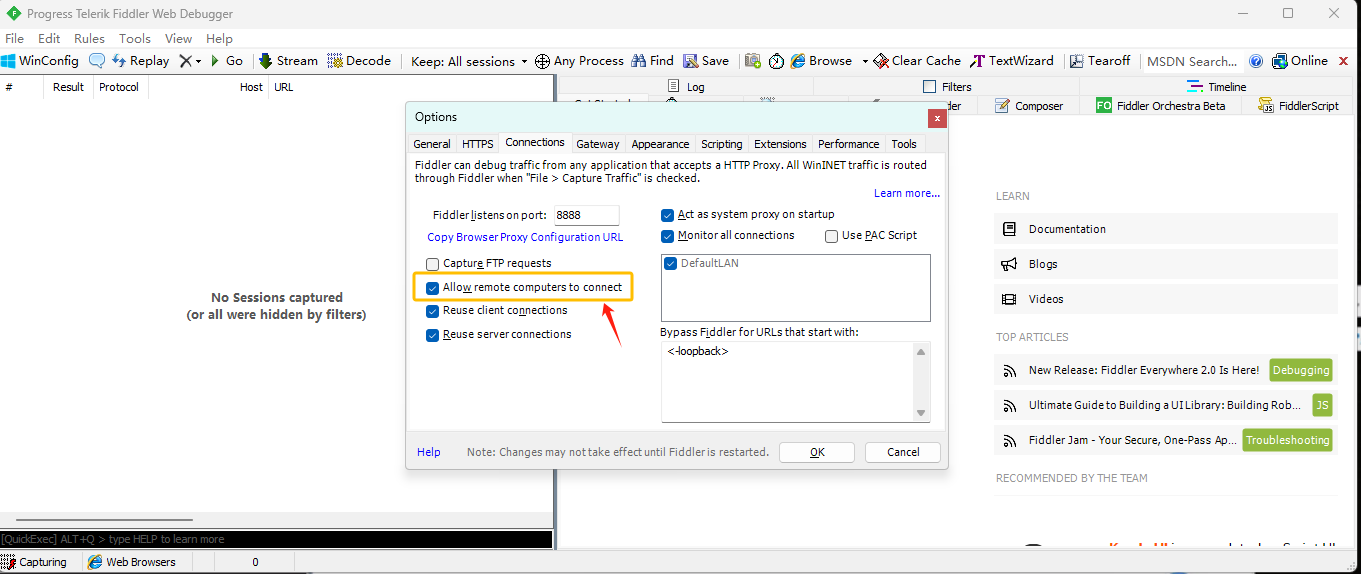Toggle Monitor all connections checkbox
Image resolution: width=1361 pixels, height=574 pixels.
tap(668, 236)
